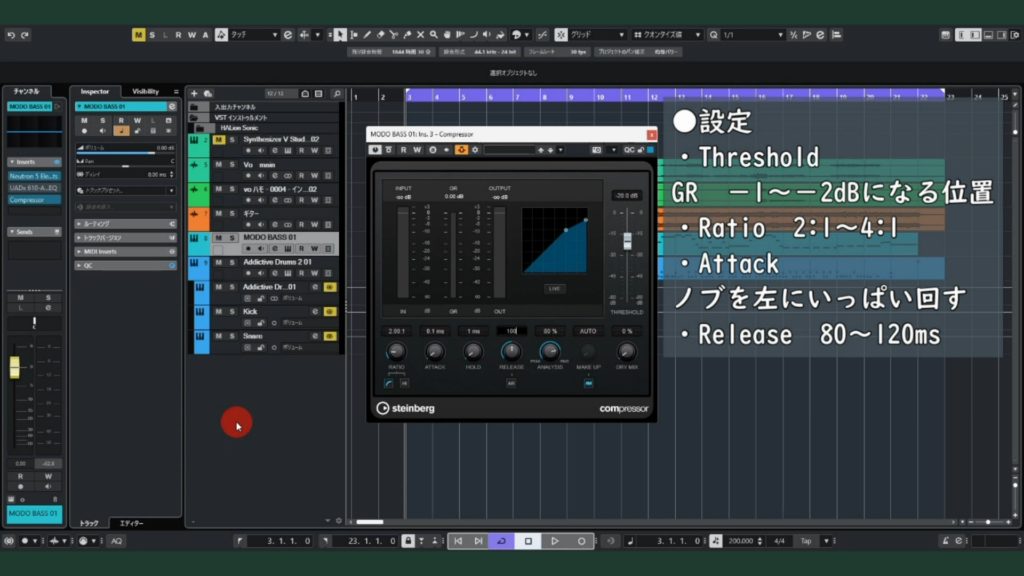Click the Compressor Threshold slider handle
Viewport: 1024px width, 576px height.
(x=628, y=240)
